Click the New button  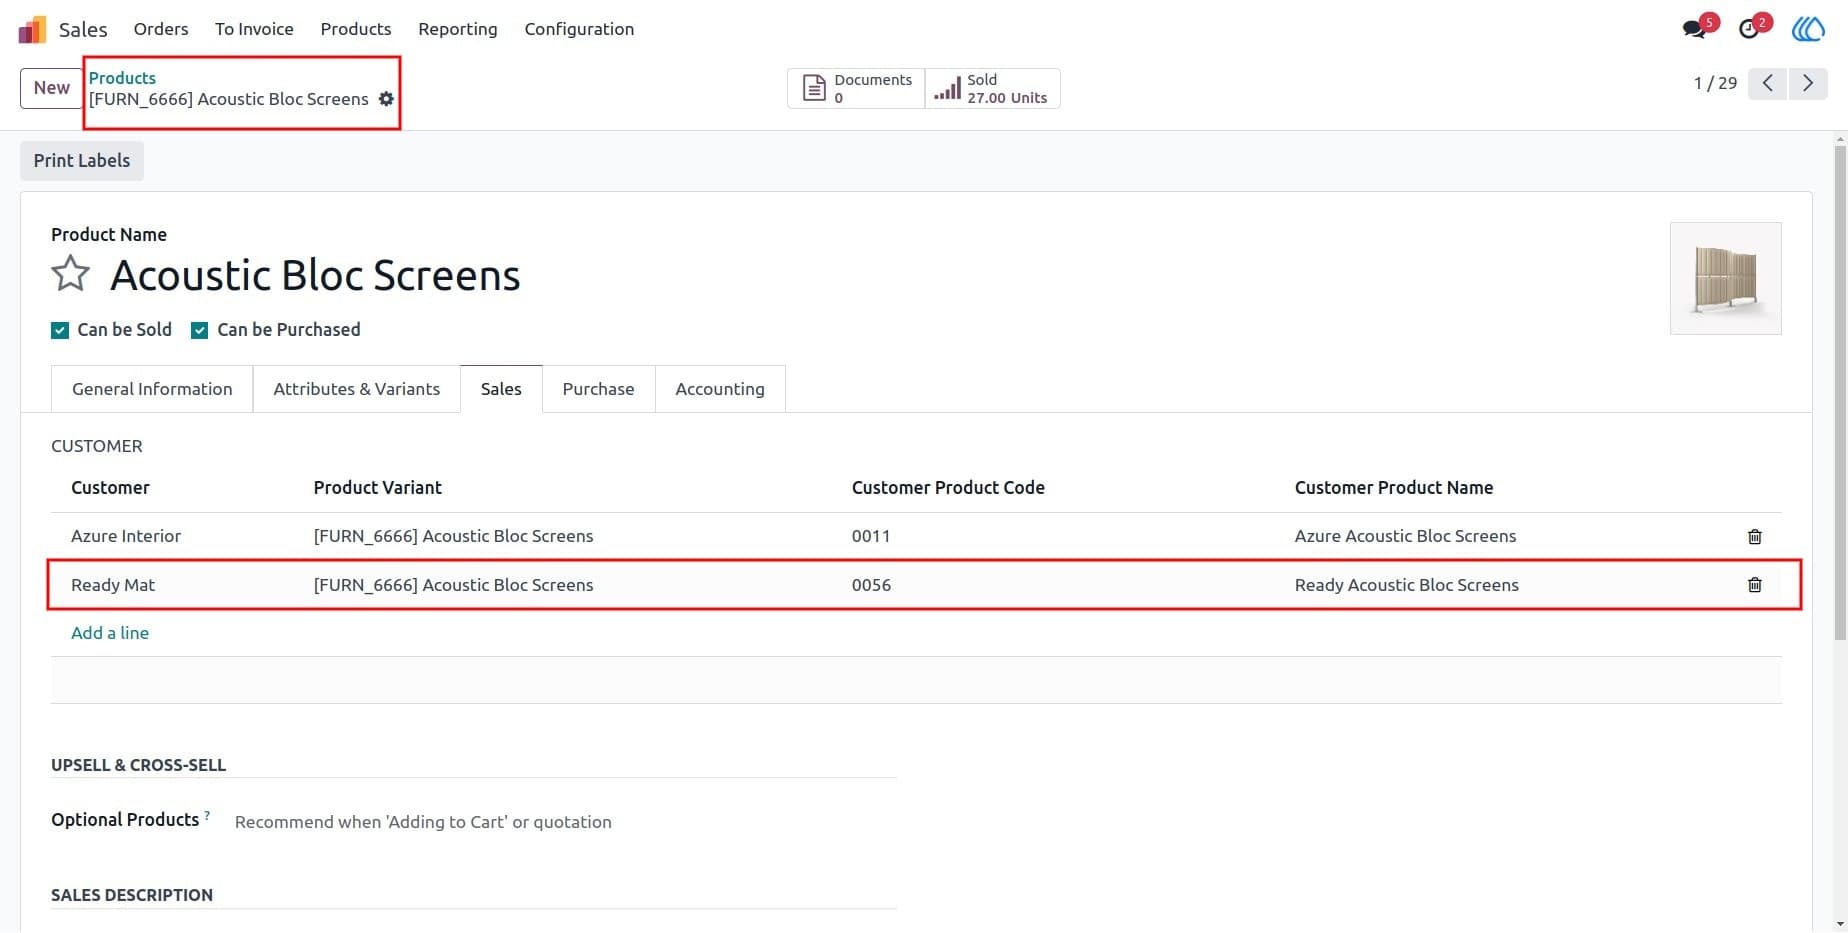pyautogui.click(x=51, y=88)
